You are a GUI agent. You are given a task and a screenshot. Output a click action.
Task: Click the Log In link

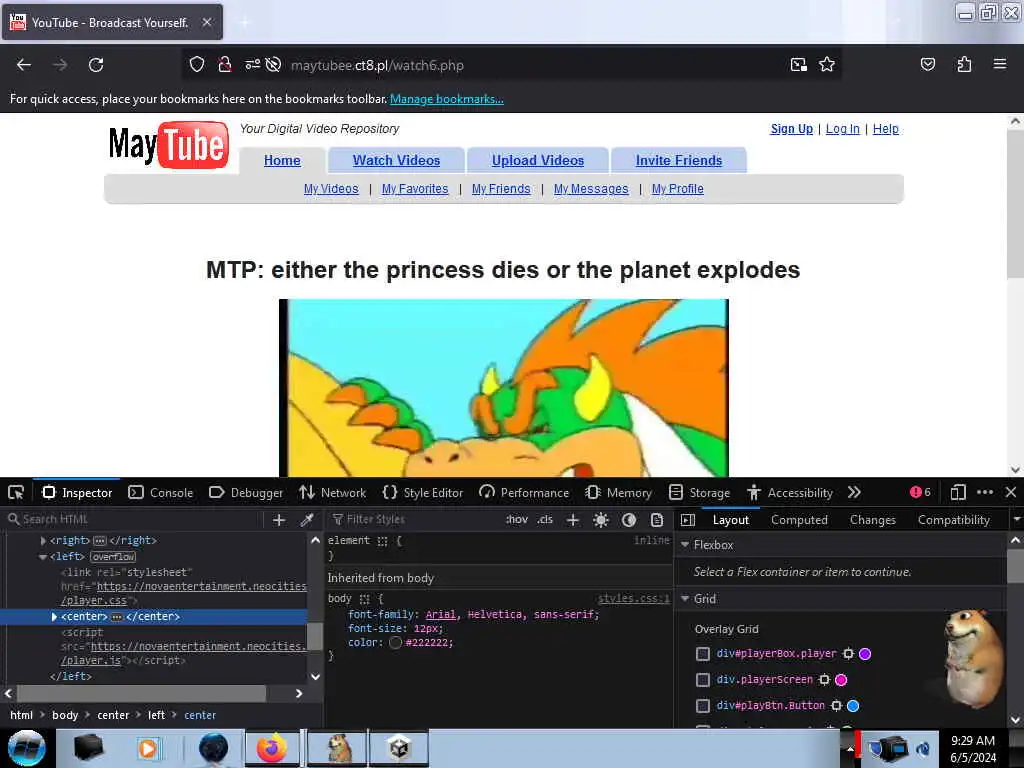pyautogui.click(x=842, y=129)
